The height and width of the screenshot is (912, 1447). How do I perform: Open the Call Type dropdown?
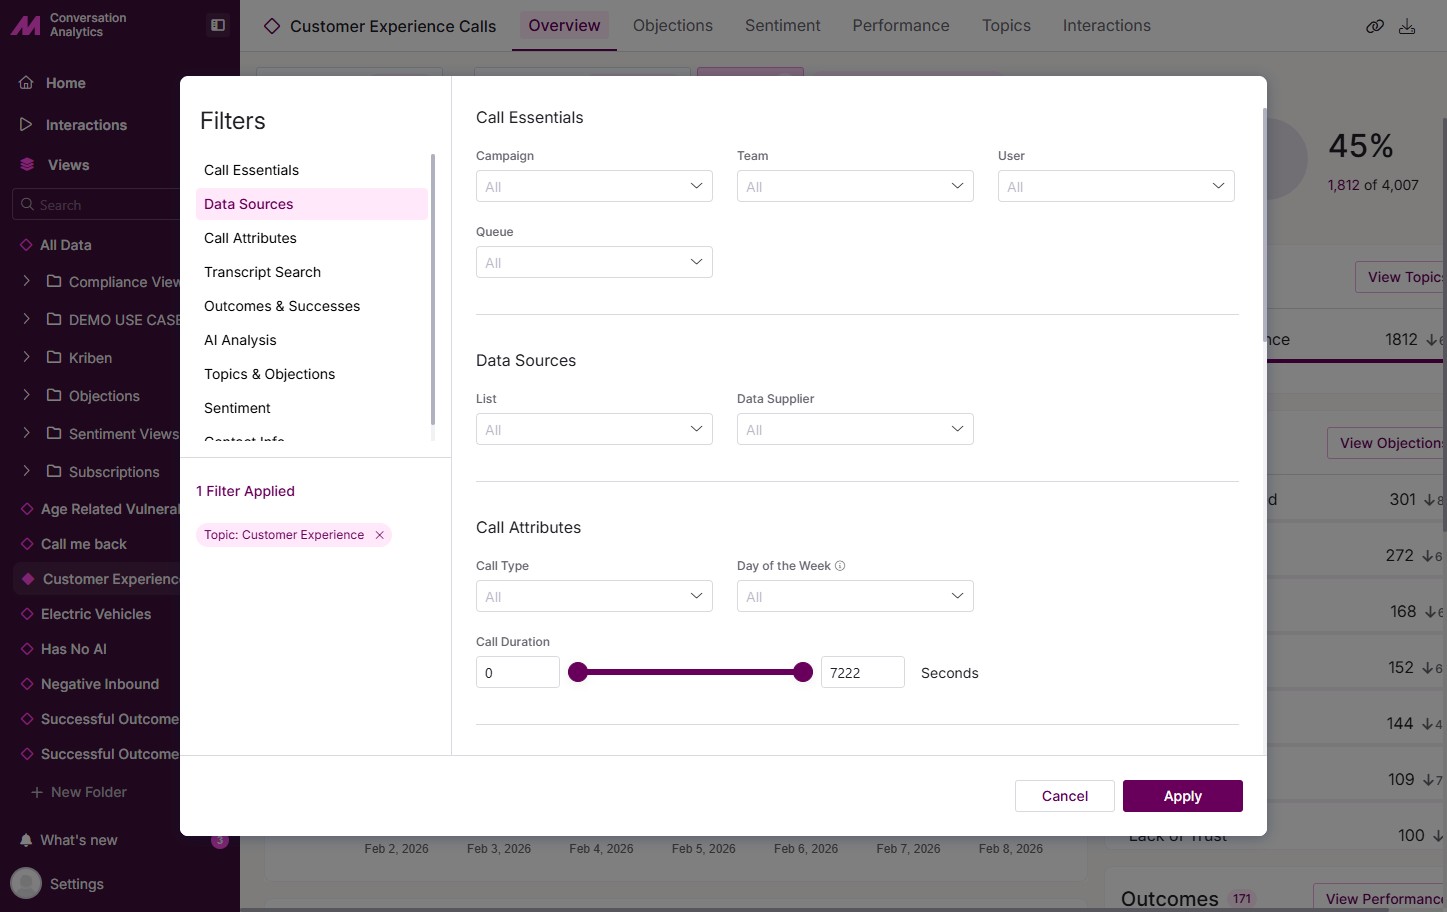pyautogui.click(x=594, y=596)
